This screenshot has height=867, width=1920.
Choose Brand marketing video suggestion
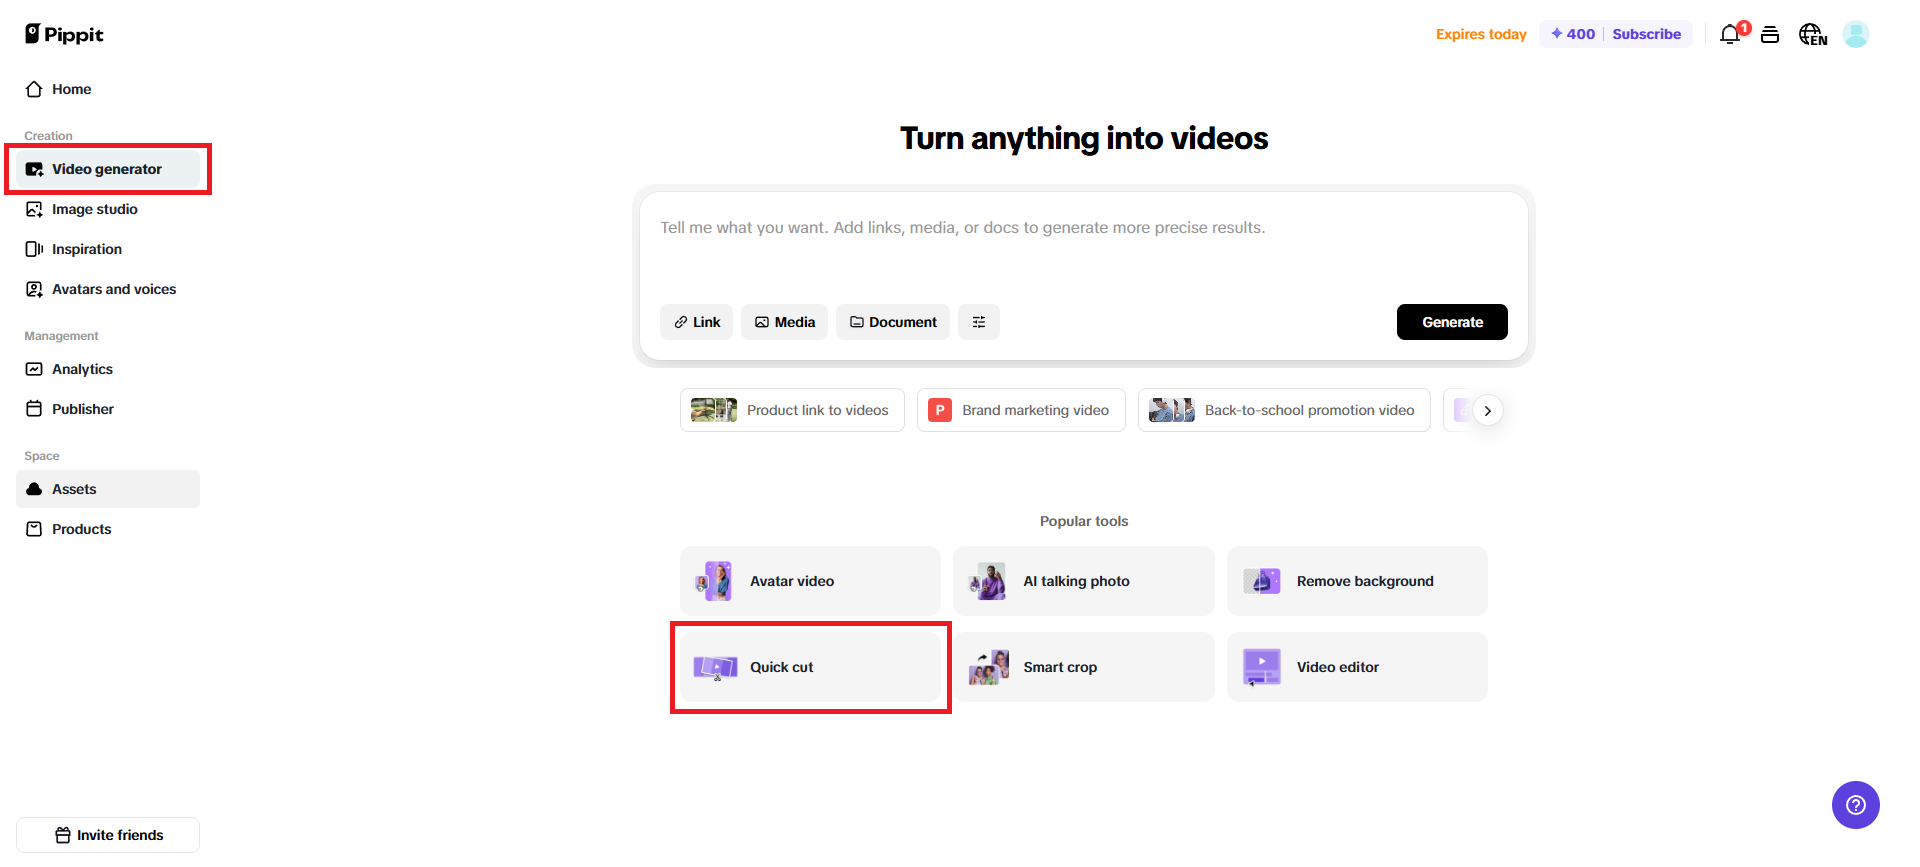pyautogui.click(x=1021, y=410)
